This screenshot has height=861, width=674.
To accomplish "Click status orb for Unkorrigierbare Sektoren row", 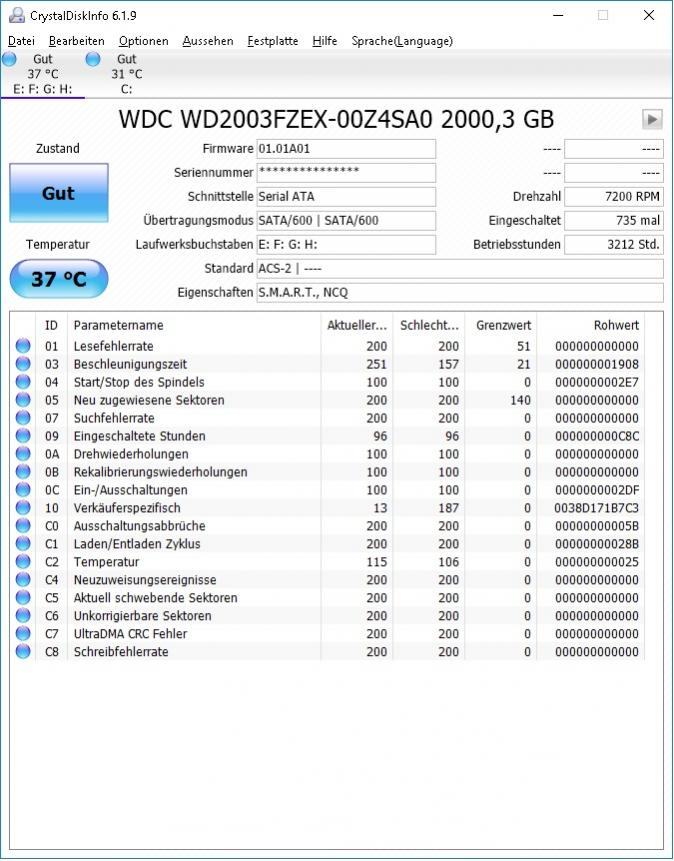I will click(x=23, y=616).
